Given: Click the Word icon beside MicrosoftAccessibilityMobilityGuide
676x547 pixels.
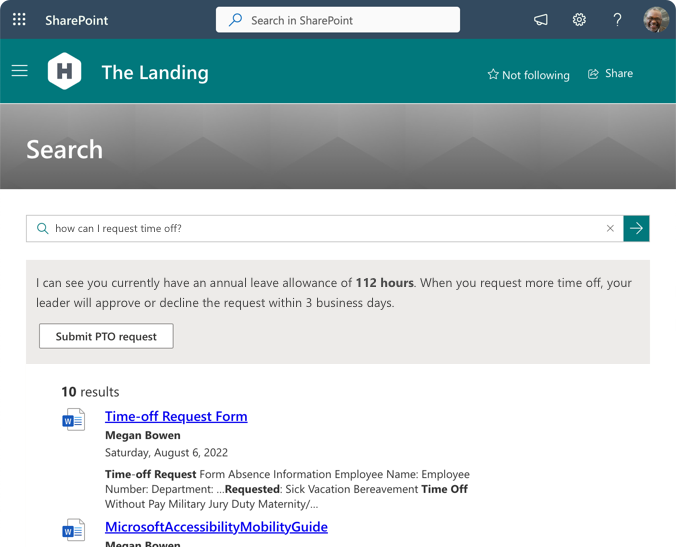Looking at the screenshot, I should (x=74, y=530).
